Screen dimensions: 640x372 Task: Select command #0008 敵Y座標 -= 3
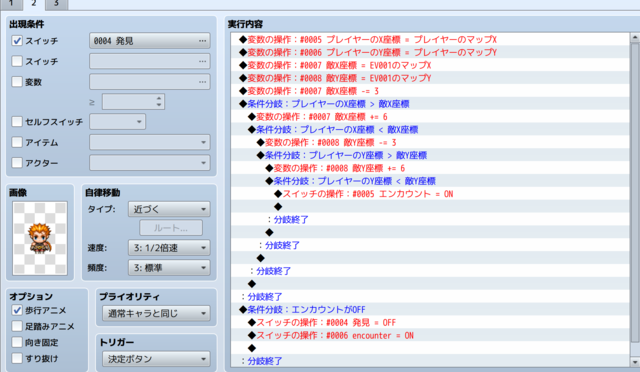430,143
